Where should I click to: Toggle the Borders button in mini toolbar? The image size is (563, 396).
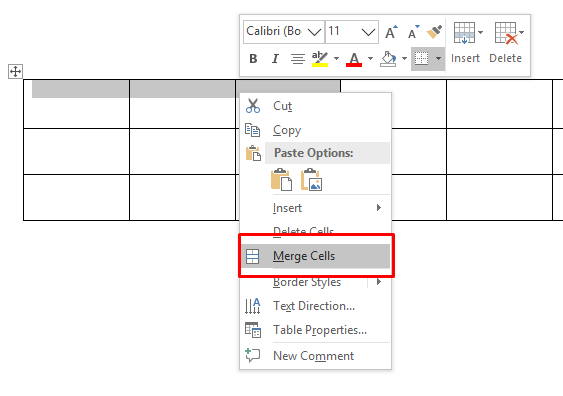(422, 59)
